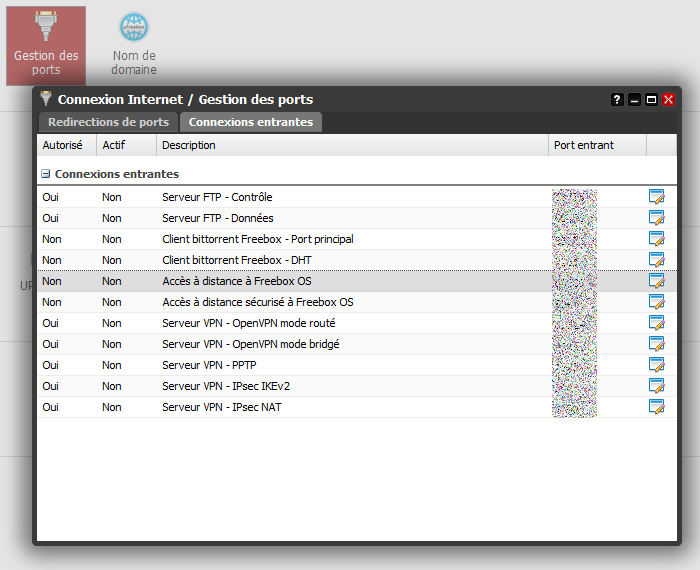Viewport: 700px width, 570px height.
Task: Edit the Serveur VPN - IPsec IKEv2 entry
Action: point(657,386)
